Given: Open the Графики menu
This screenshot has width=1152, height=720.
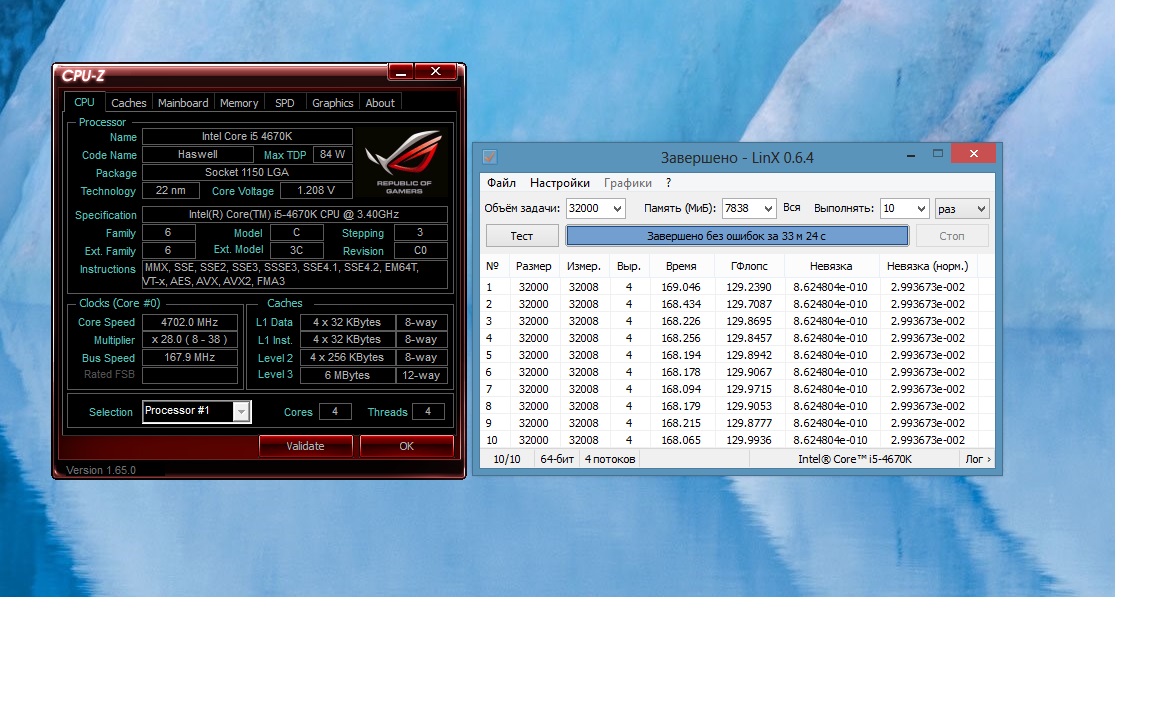Looking at the screenshot, I should coord(627,183).
